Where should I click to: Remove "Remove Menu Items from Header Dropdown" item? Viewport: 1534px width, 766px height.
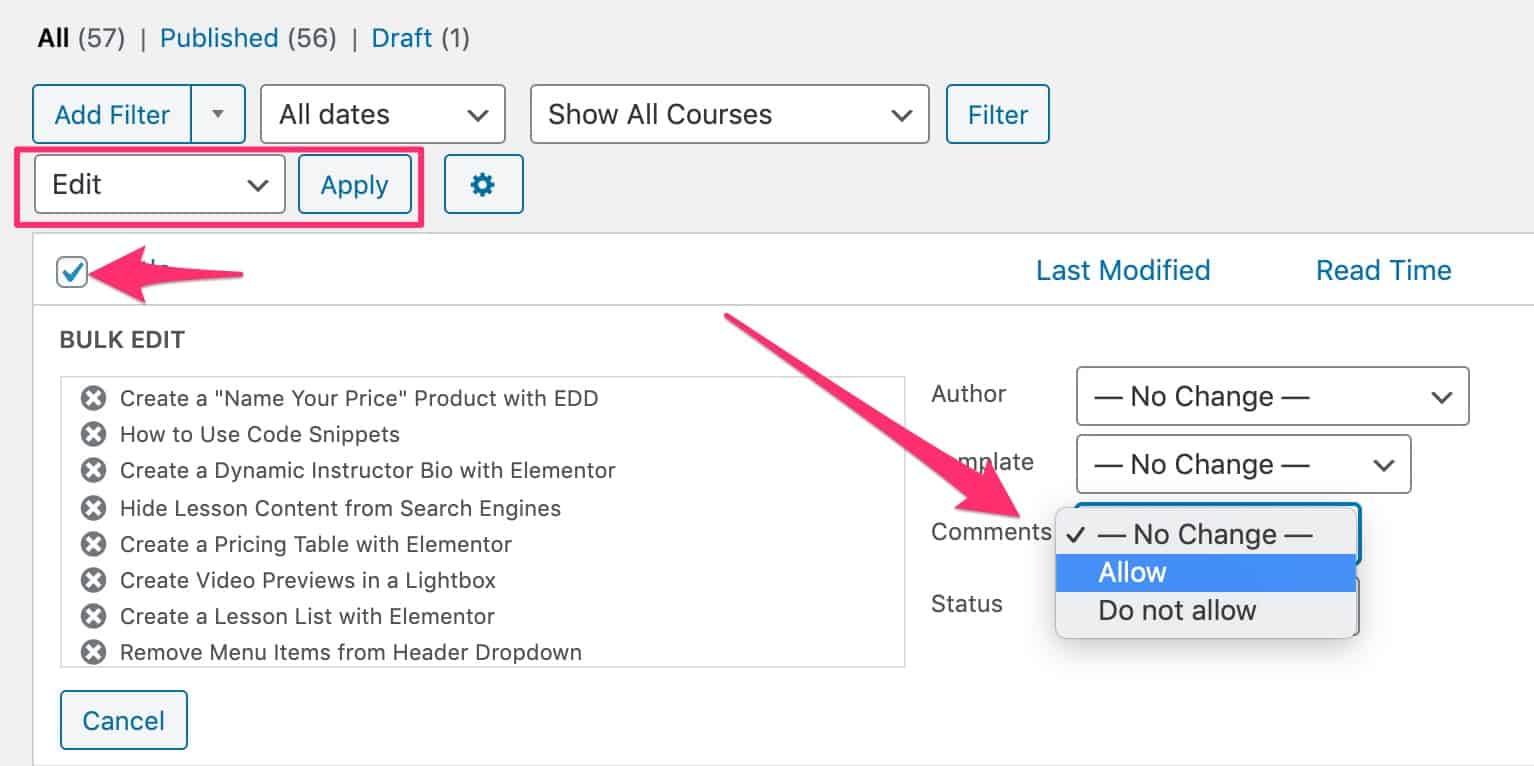coord(92,652)
